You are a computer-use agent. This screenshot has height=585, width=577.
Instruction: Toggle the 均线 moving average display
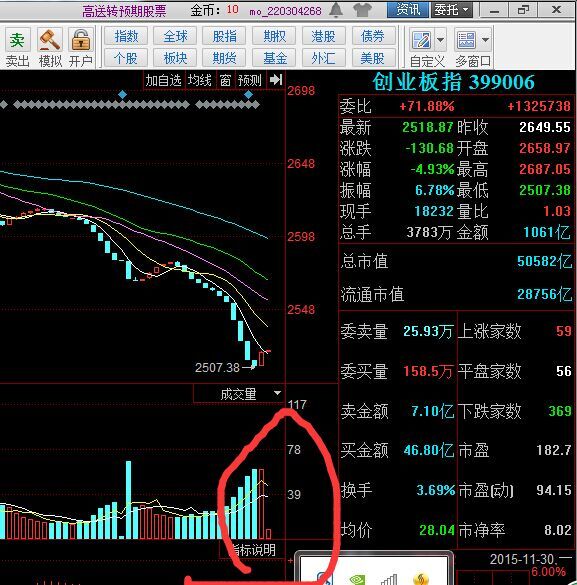coord(200,80)
